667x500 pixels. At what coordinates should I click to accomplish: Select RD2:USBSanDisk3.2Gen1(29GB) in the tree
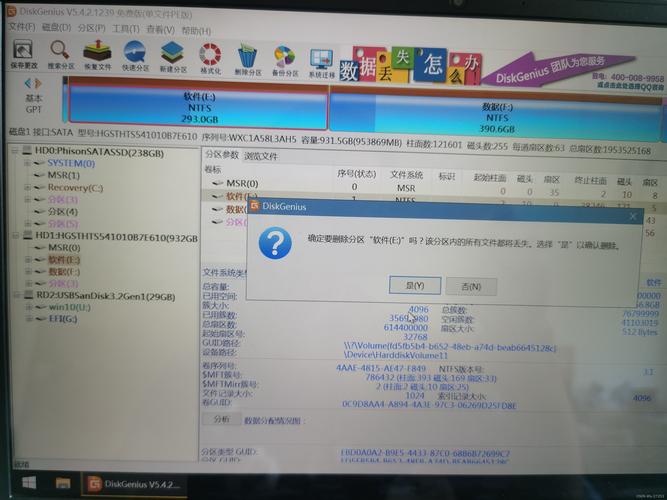click(106, 296)
